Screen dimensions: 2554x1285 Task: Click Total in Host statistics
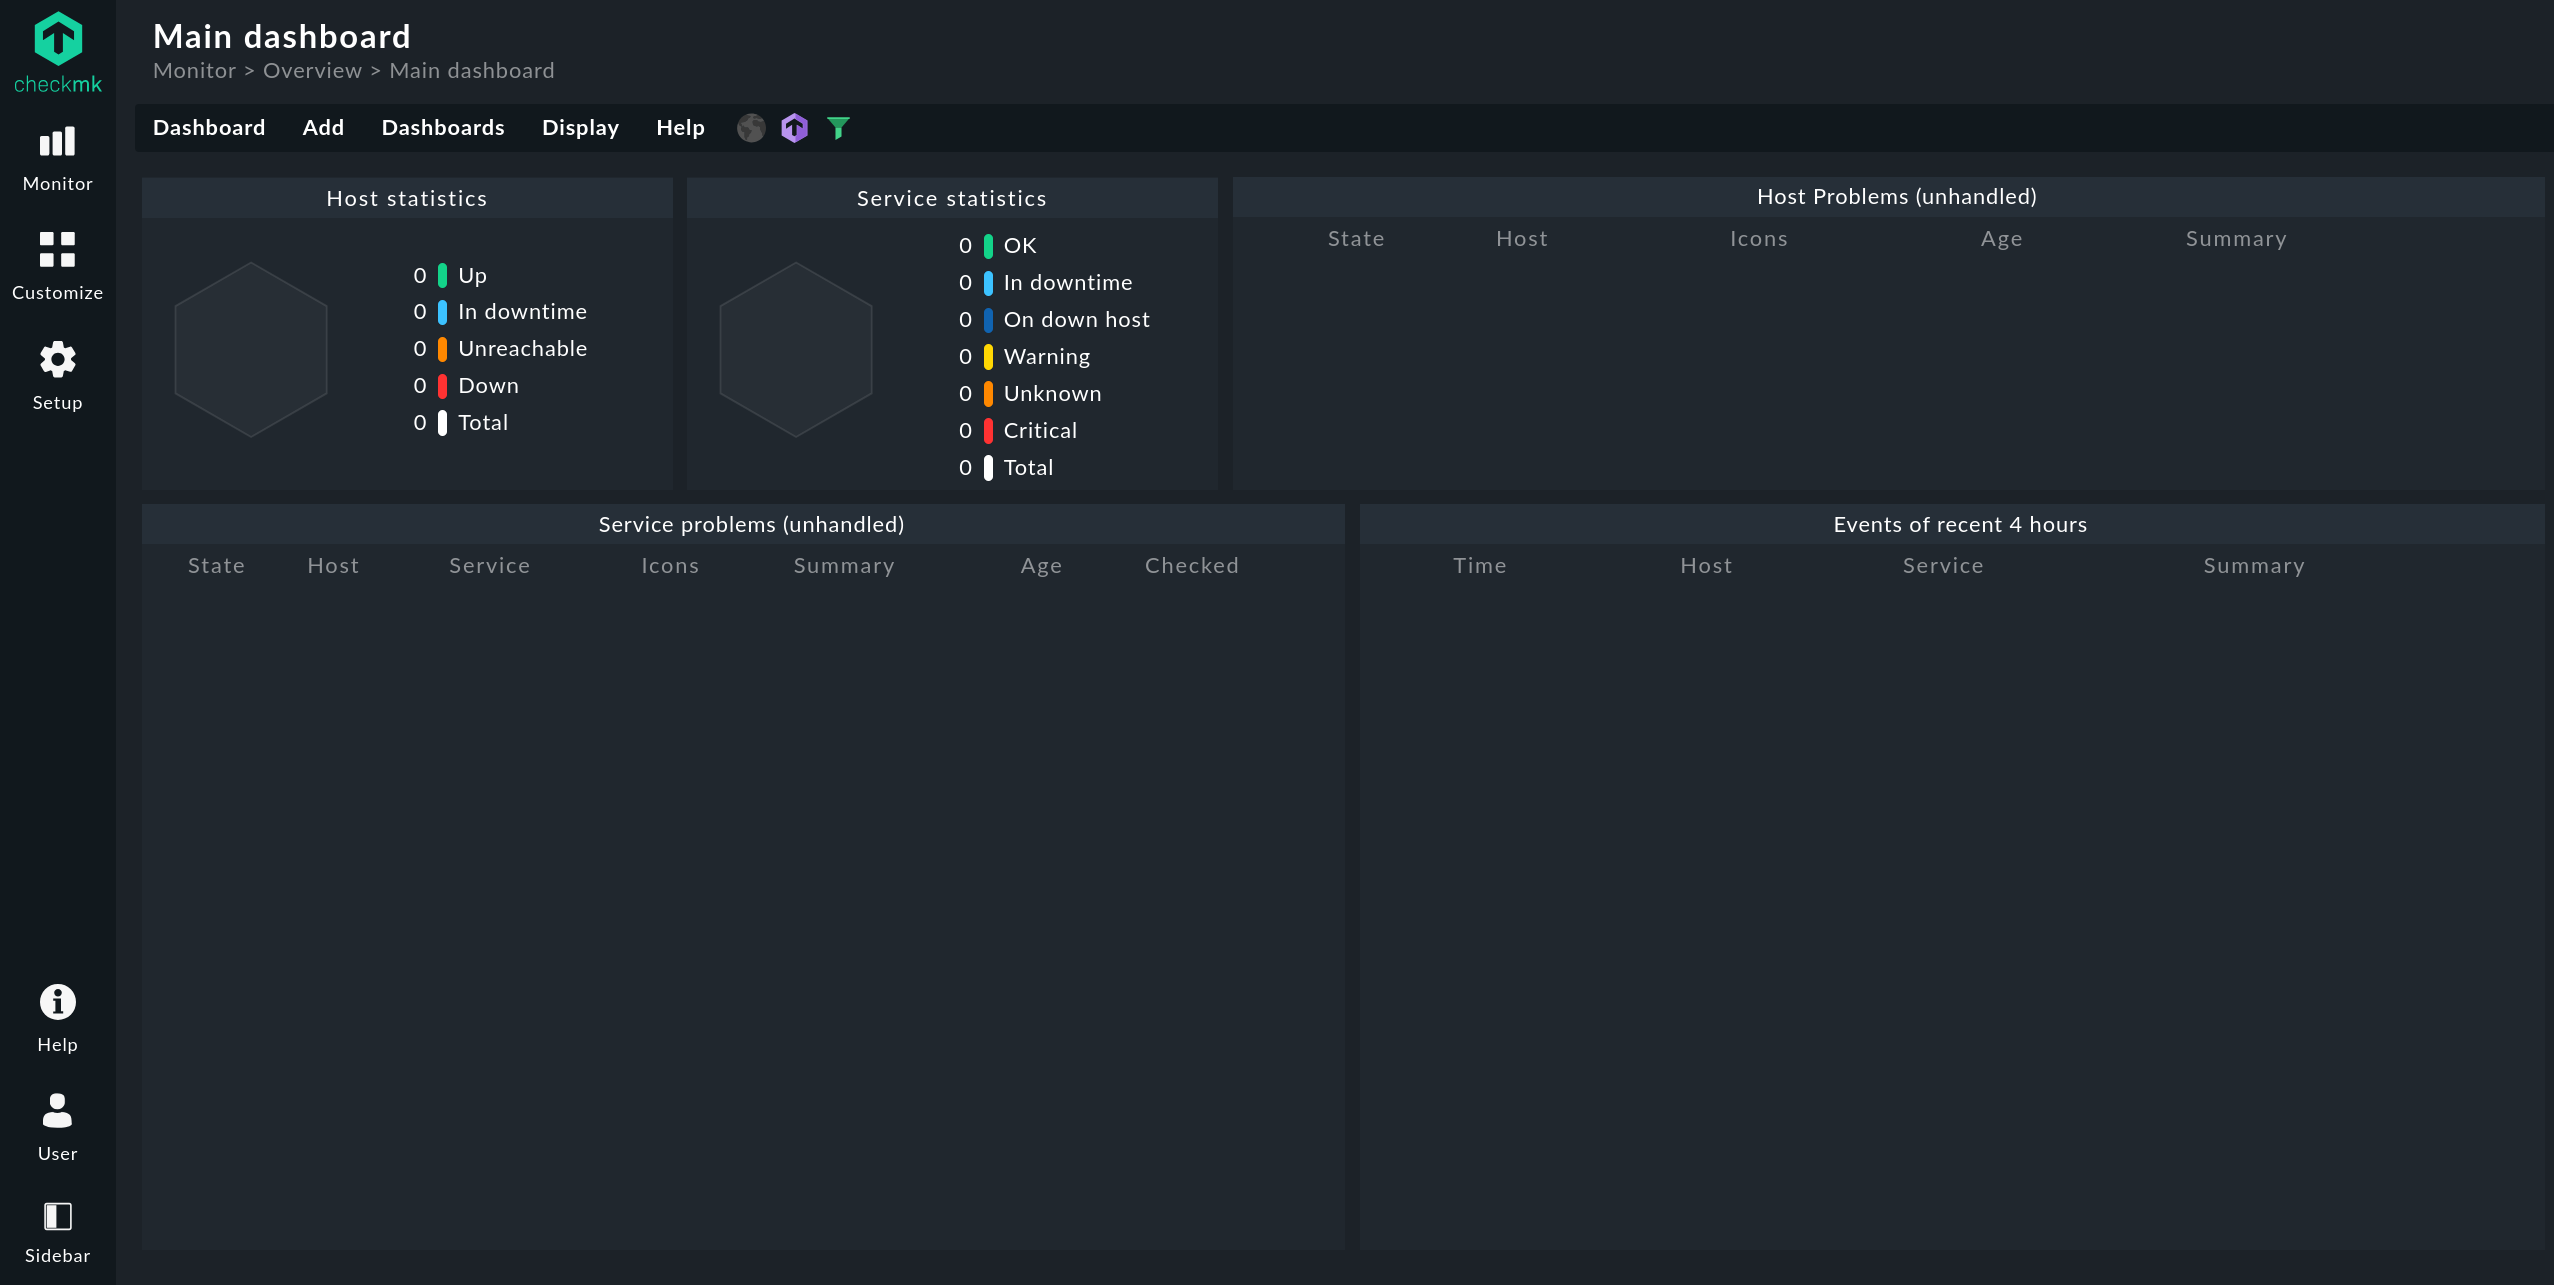[483, 423]
